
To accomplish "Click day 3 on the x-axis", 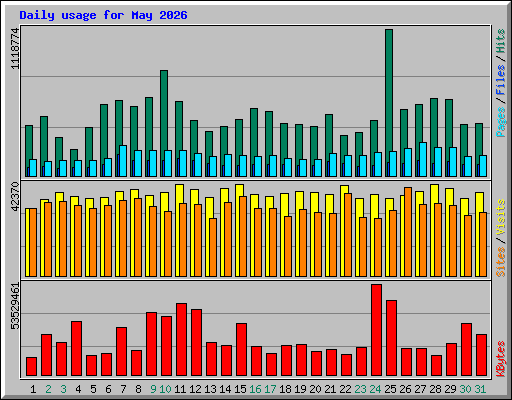I will (63, 389).
